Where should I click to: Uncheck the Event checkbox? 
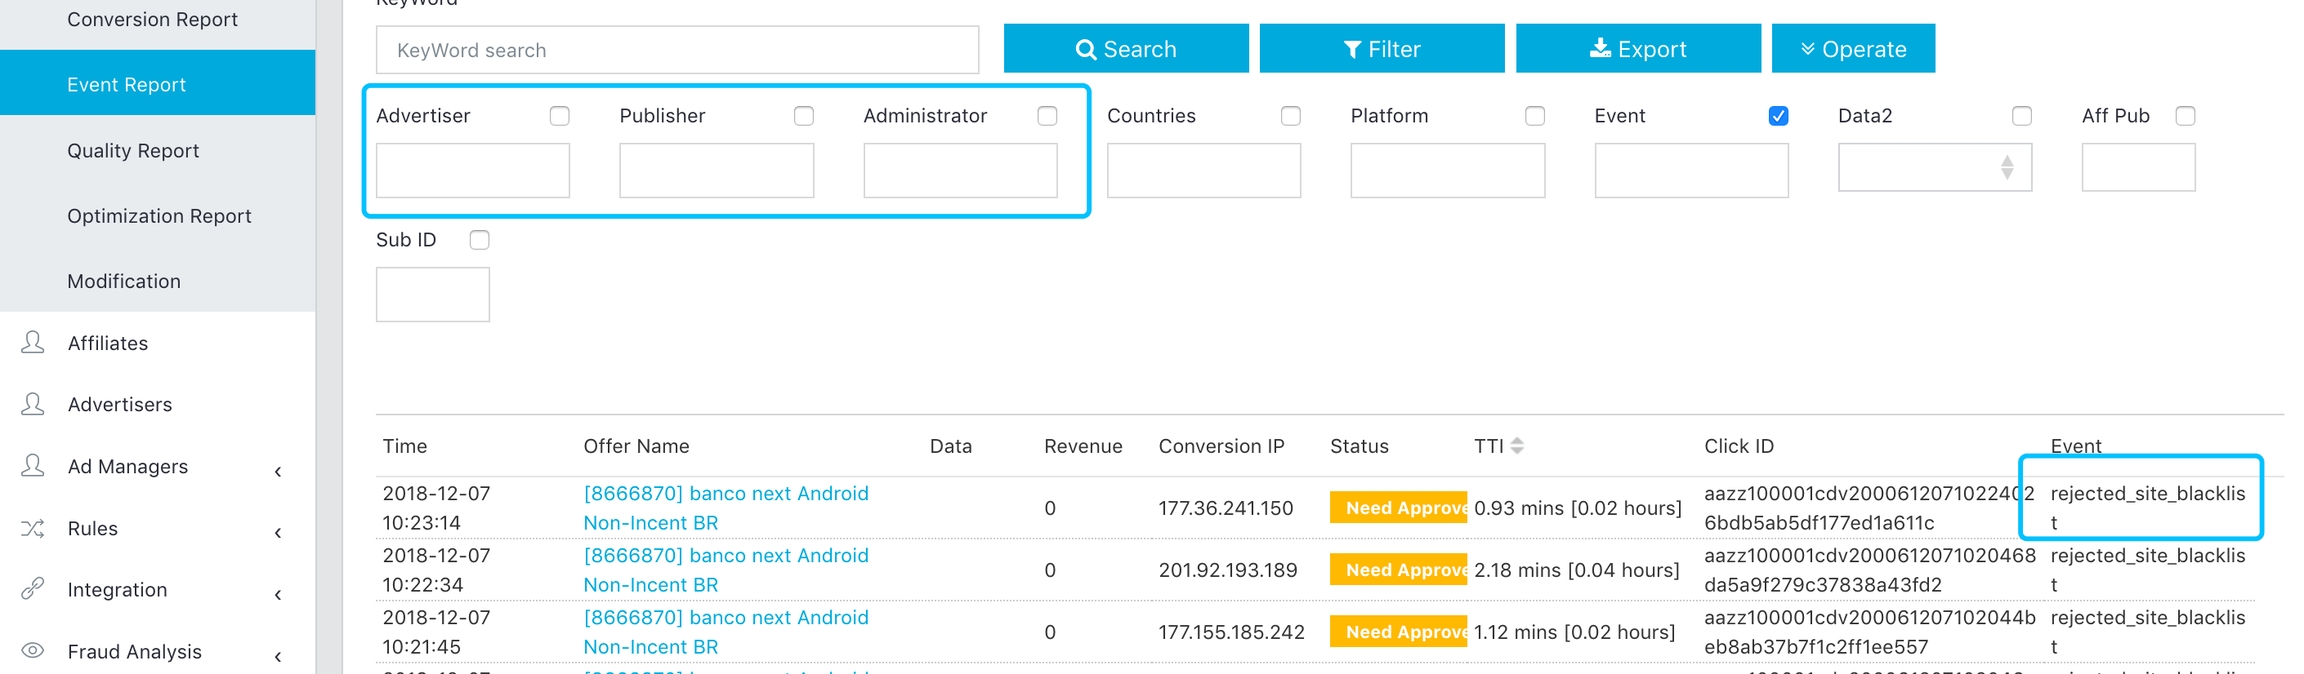point(1778,116)
